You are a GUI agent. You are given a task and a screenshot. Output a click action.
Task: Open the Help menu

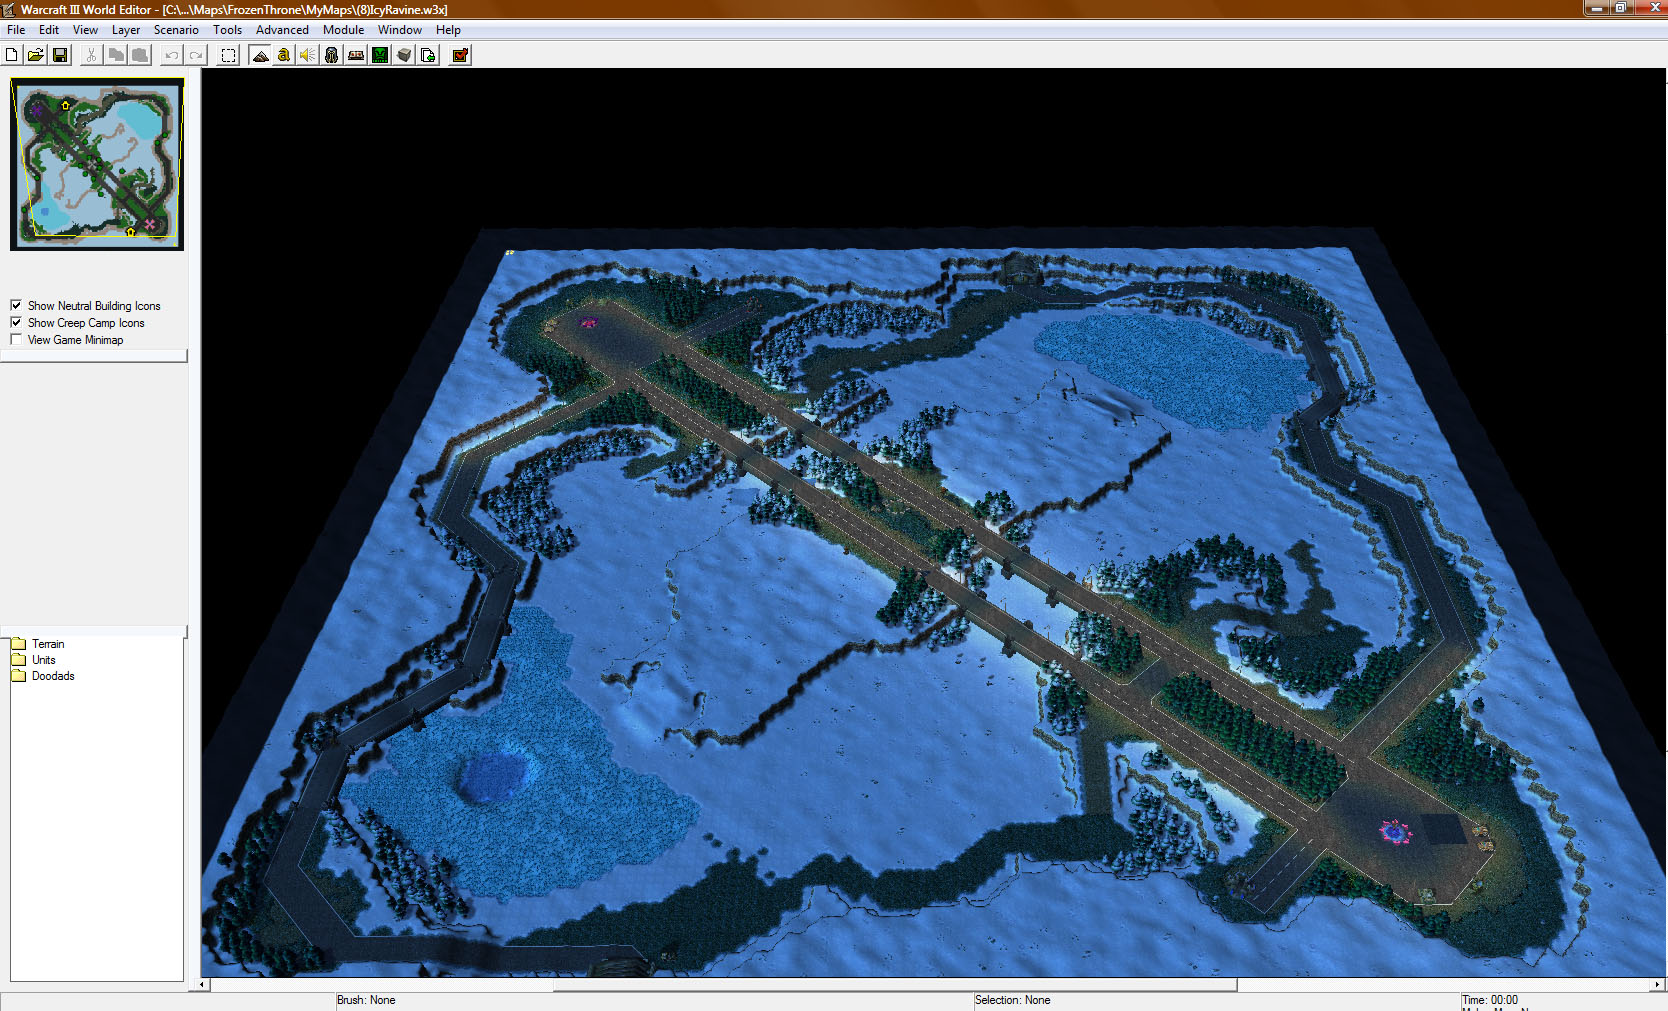[x=448, y=30]
